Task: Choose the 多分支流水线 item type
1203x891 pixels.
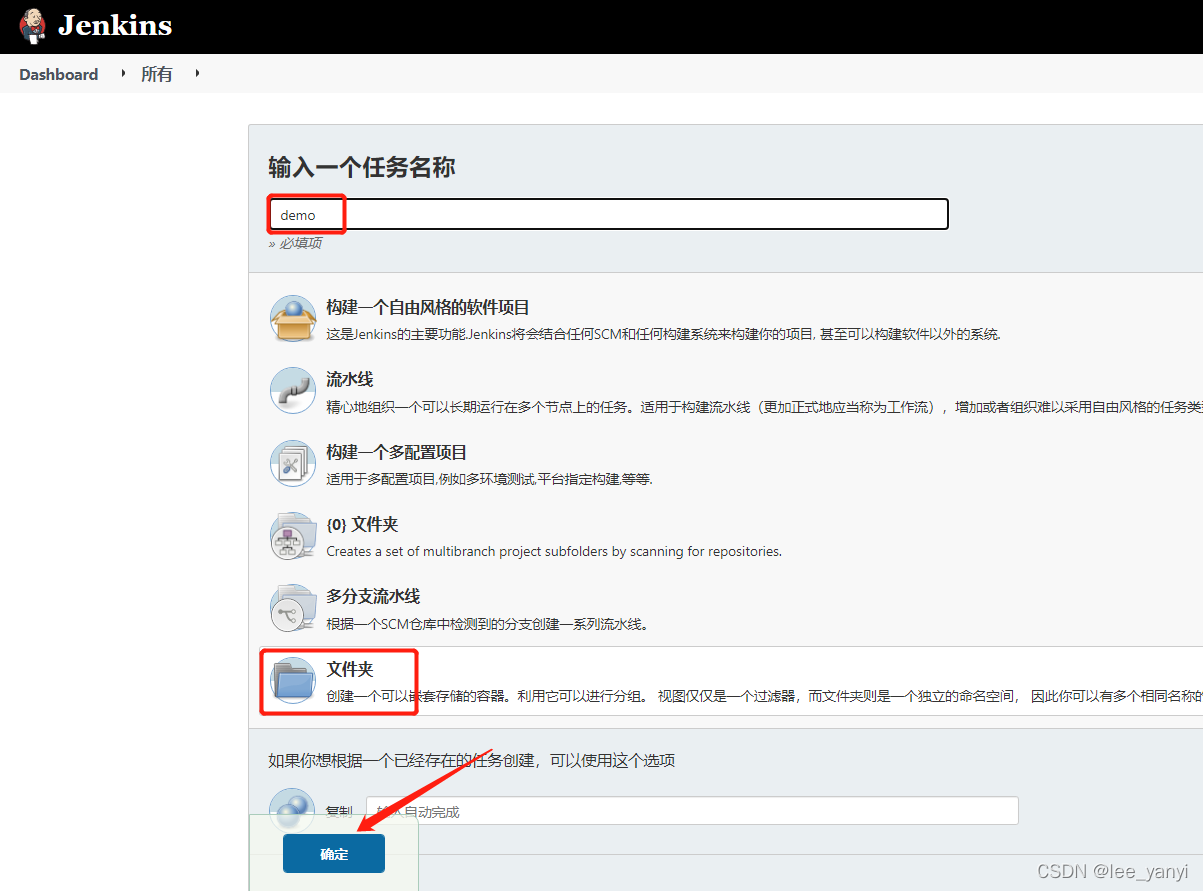Action: coord(373,597)
